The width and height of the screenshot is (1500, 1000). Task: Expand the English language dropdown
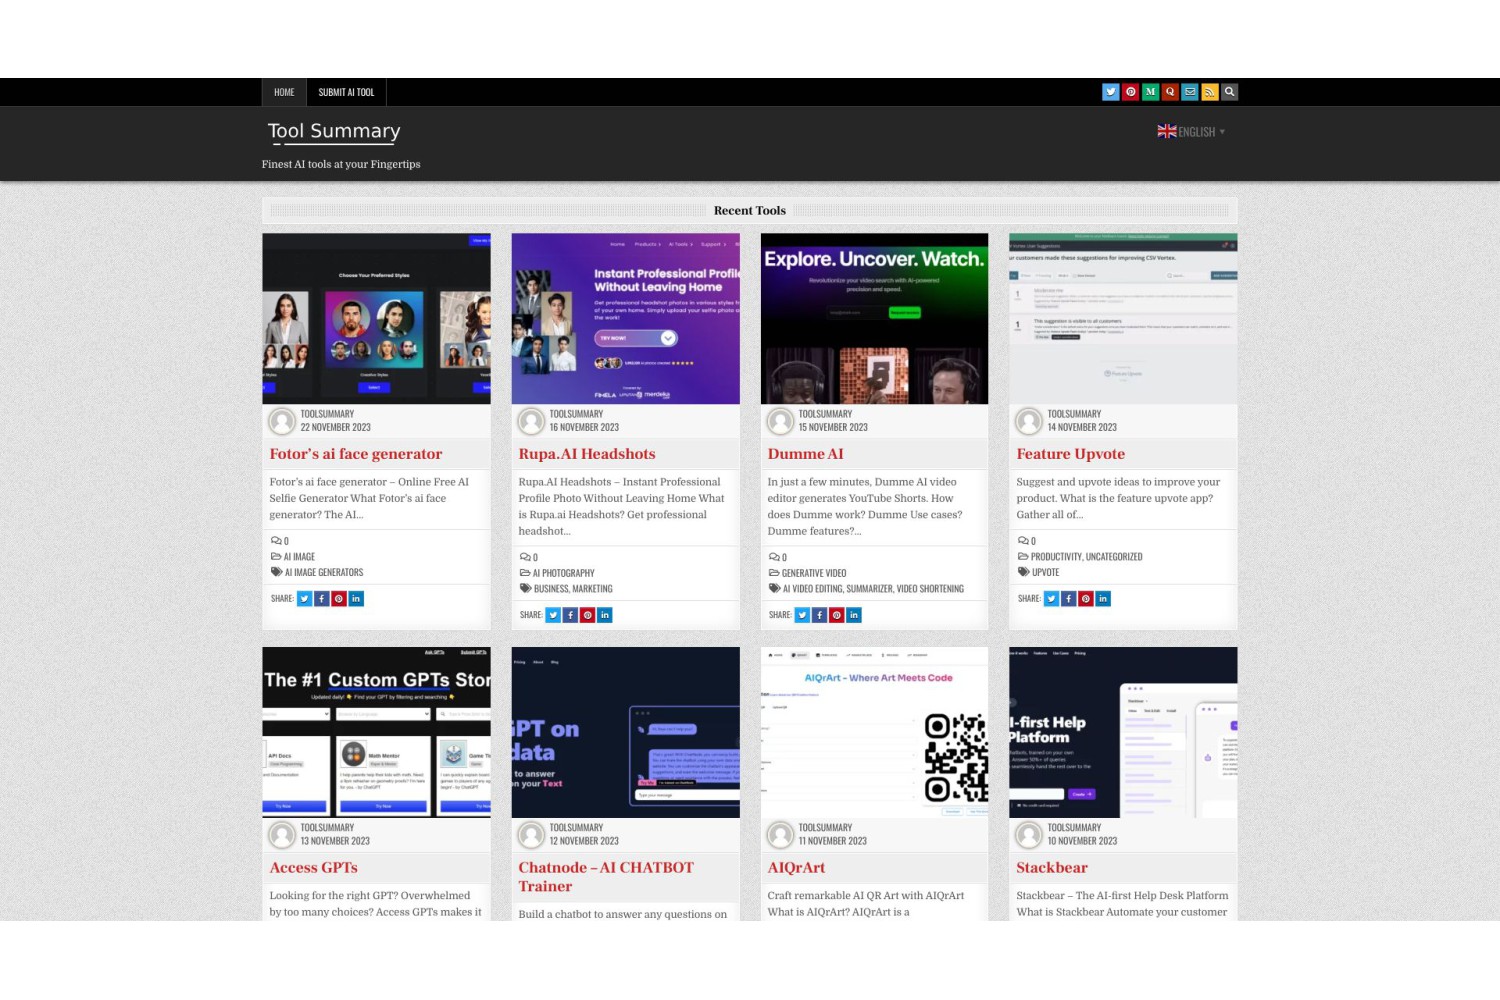tap(1191, 132)
